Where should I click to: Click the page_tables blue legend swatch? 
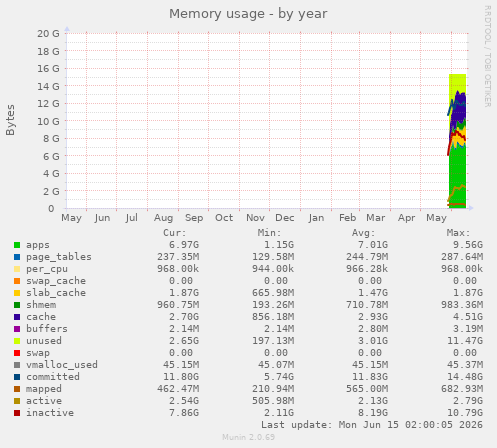17,257
